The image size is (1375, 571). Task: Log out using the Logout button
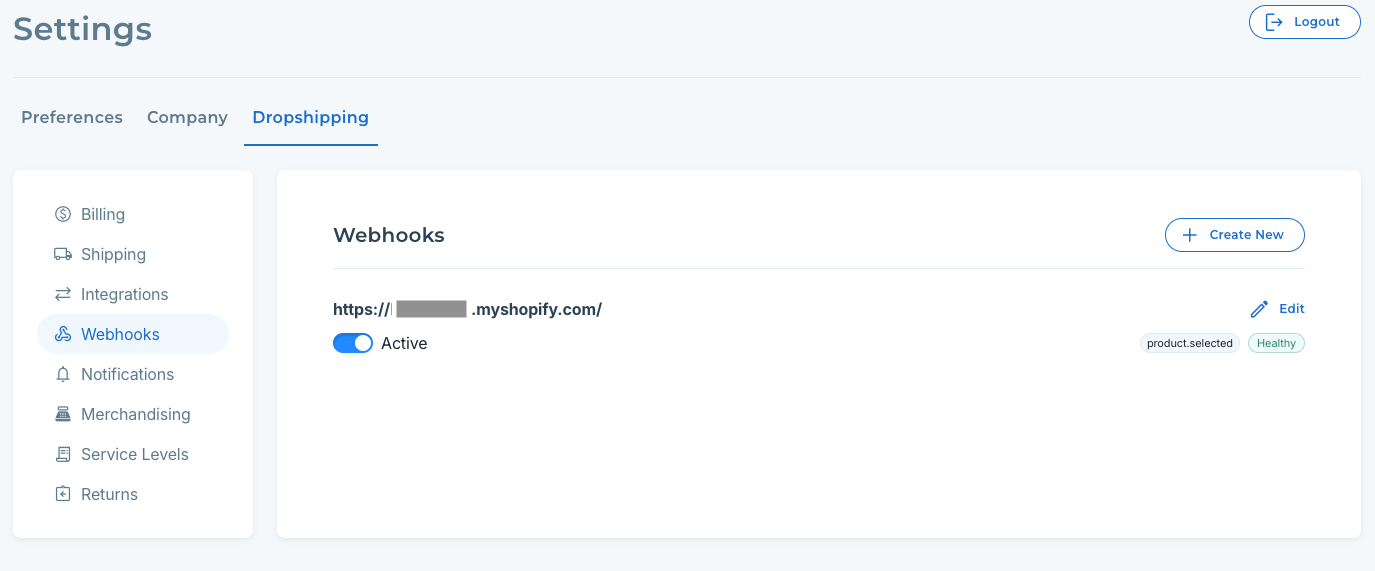1304,22
